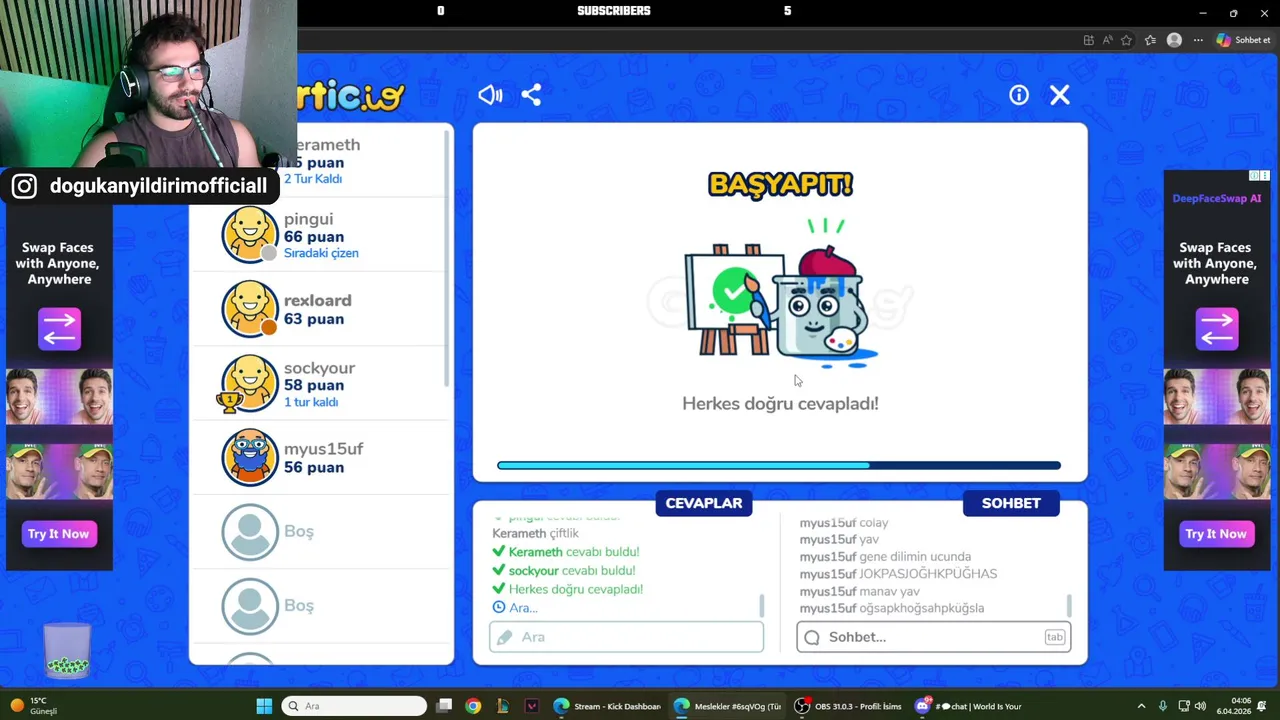Click sockyour's 1 tur kaldı label
Image resolution: width=1280 pixels, height=720 pixels.
click(x=311, y=402)
